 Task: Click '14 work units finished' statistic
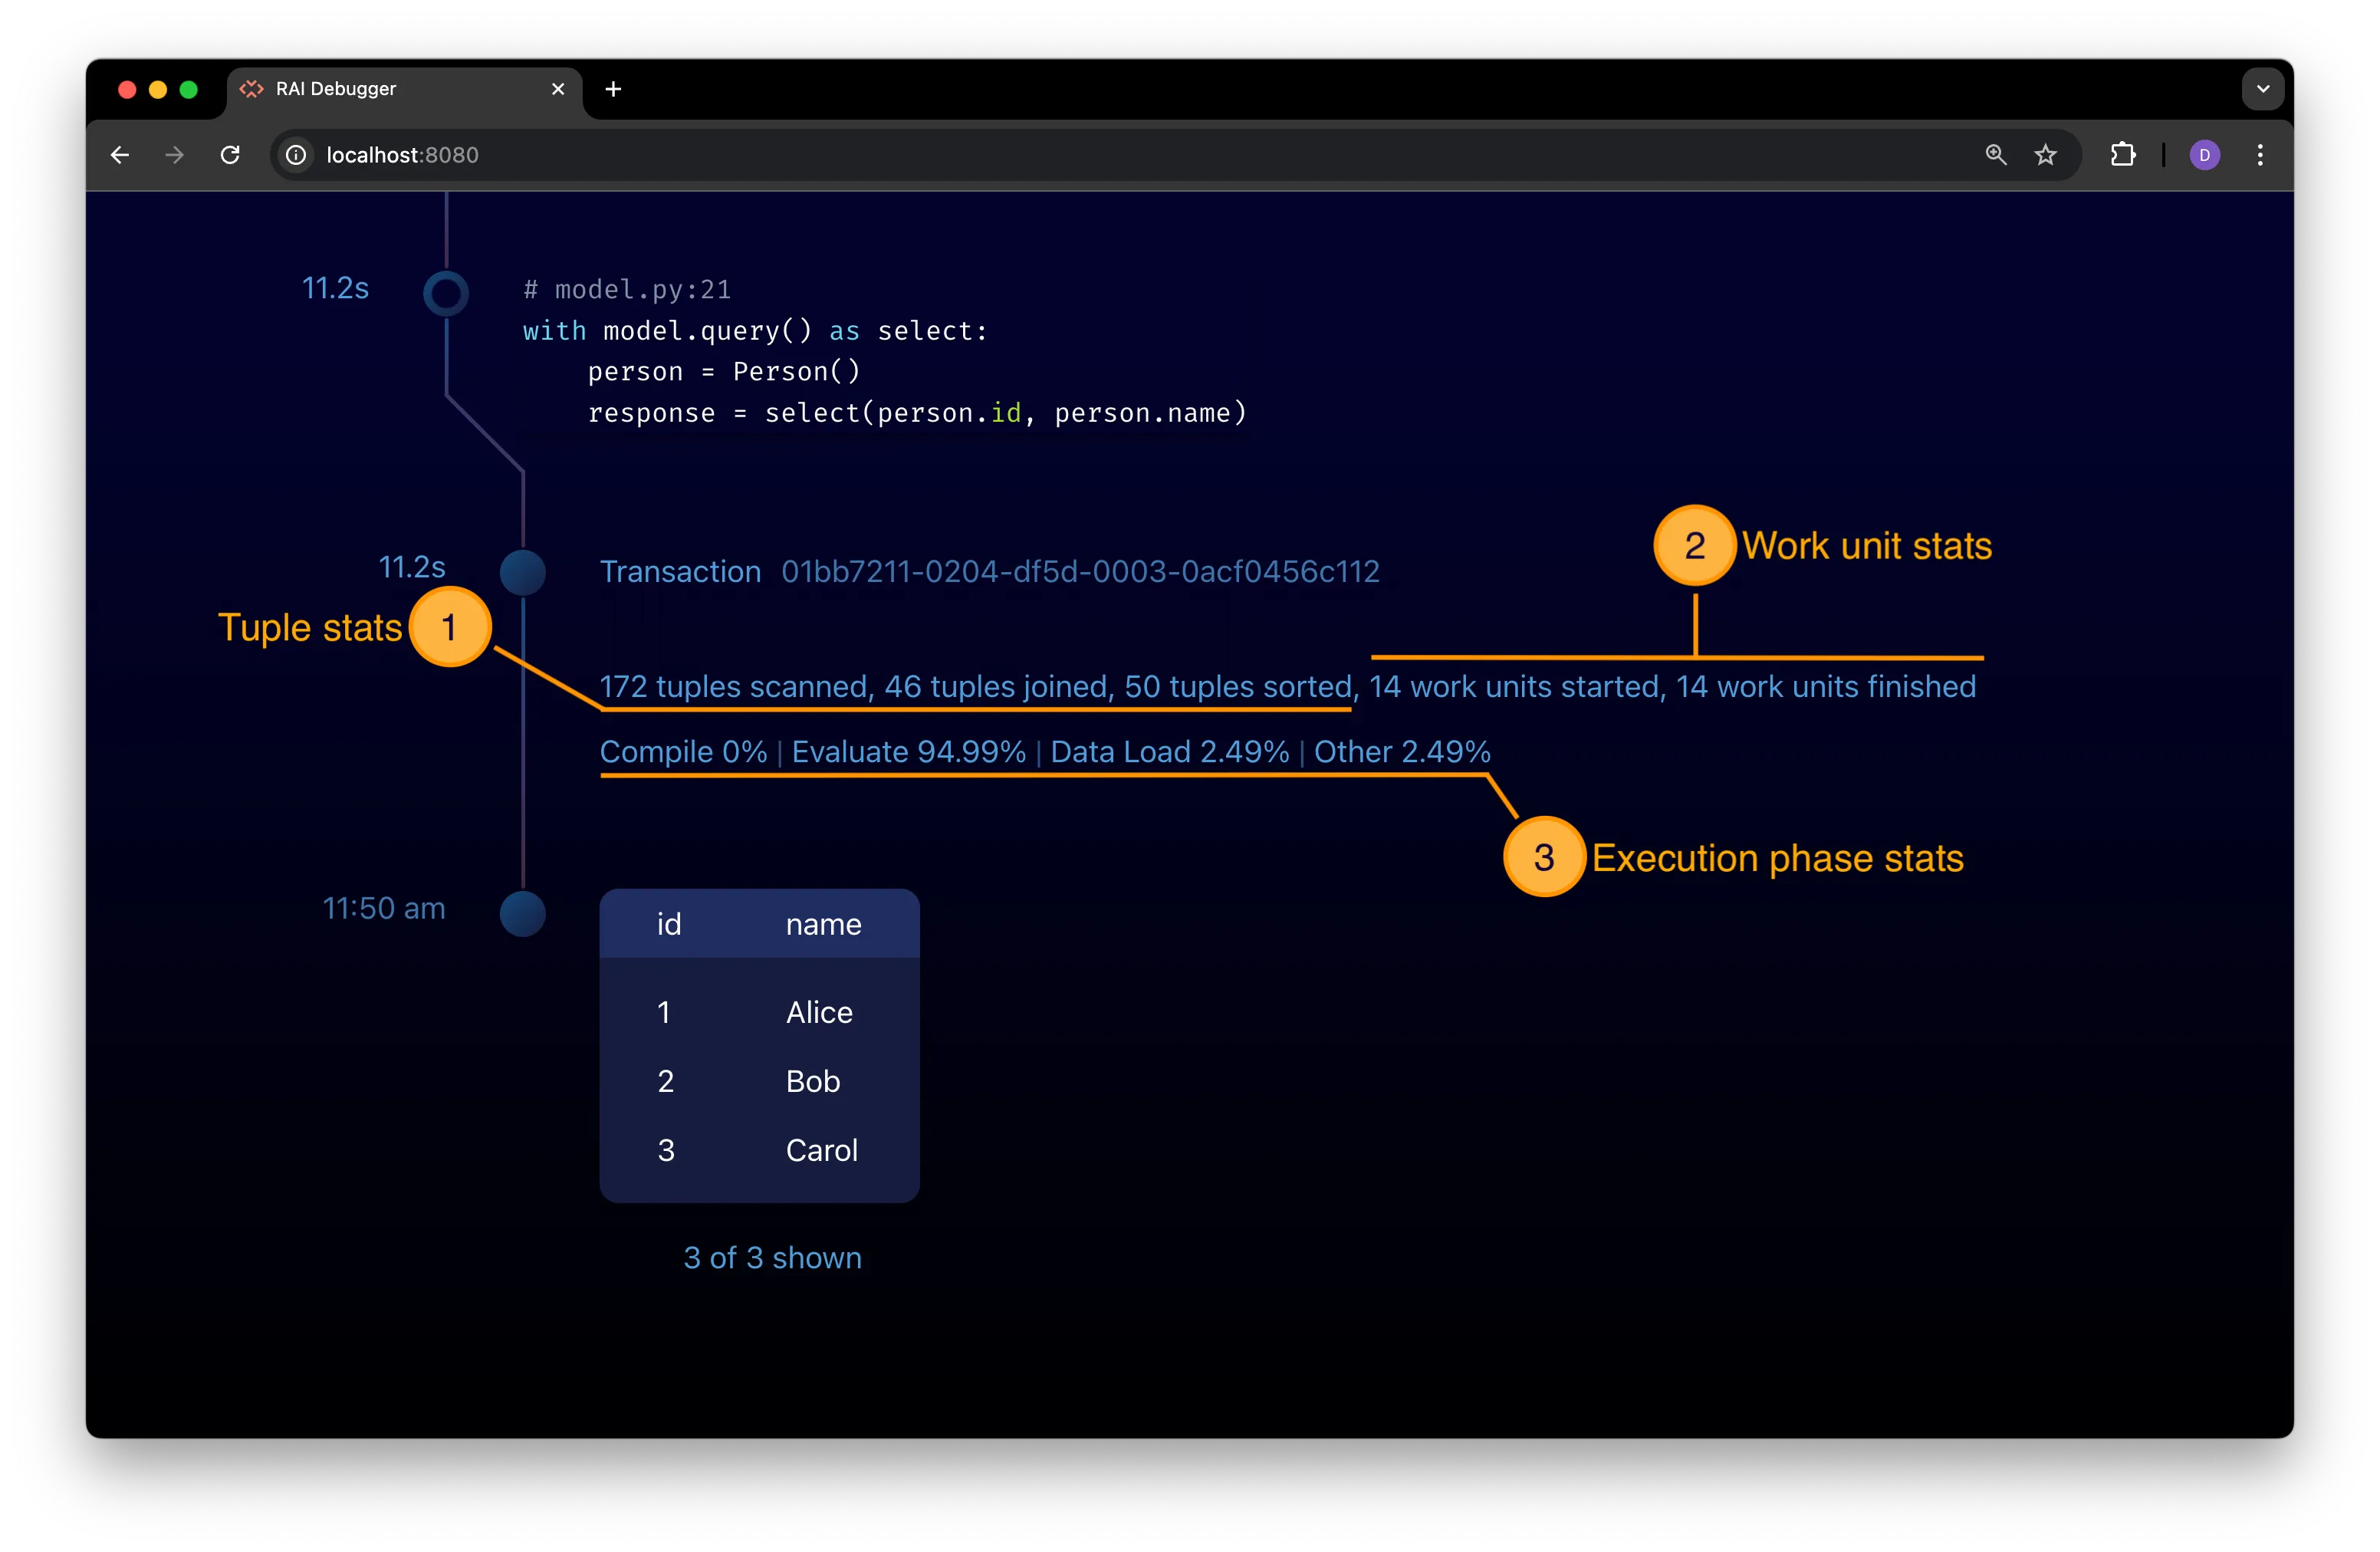tap(1826, 686)
